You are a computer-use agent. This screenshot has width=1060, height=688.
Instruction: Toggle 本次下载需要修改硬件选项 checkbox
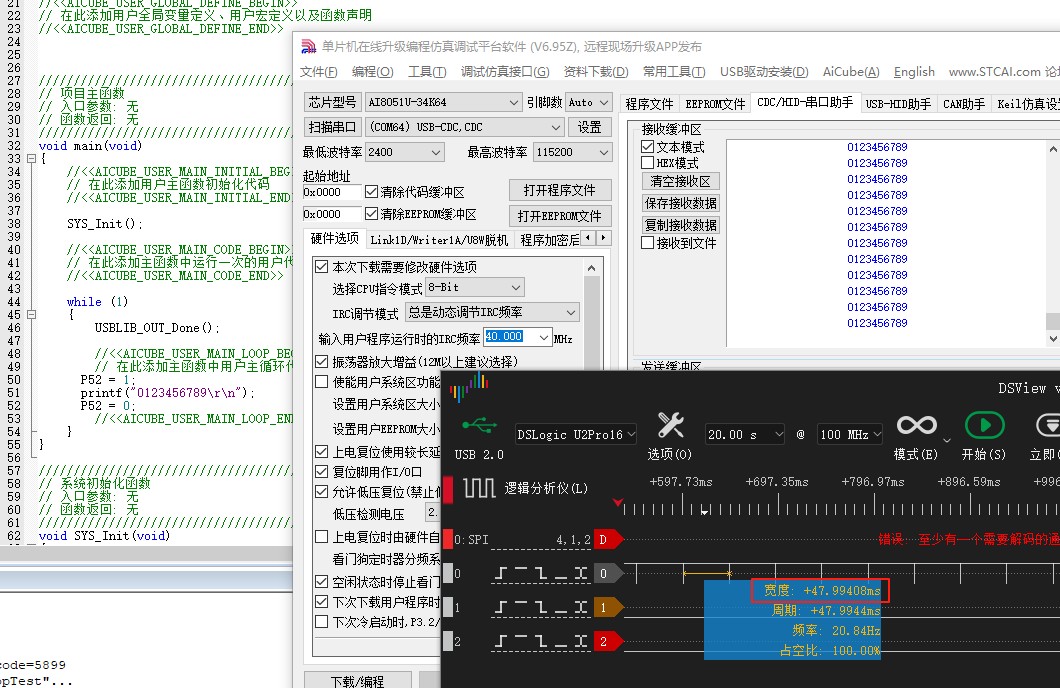[322, 267]
